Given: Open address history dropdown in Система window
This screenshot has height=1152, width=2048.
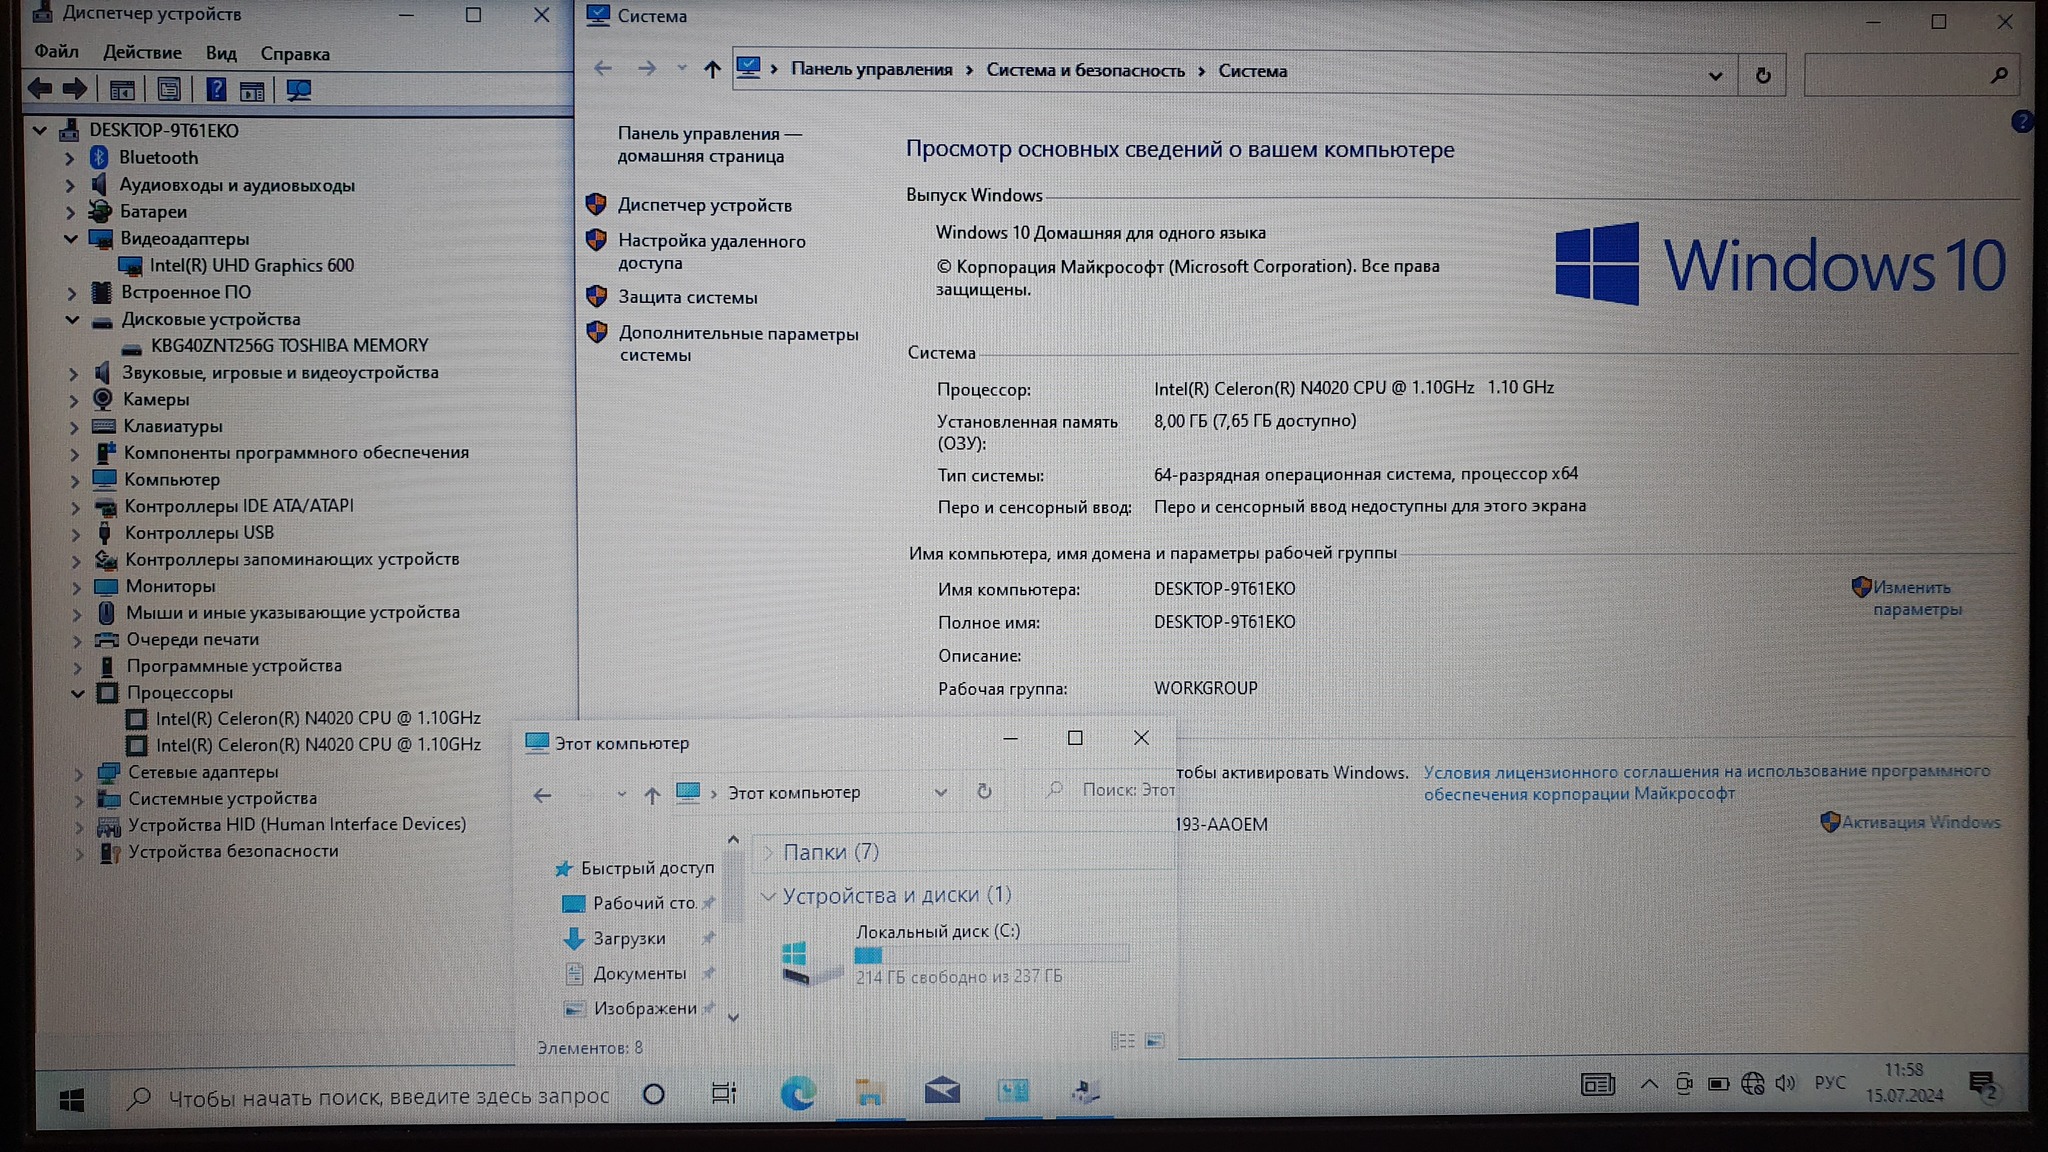Looking at the screenshot, I should 1715,75.
